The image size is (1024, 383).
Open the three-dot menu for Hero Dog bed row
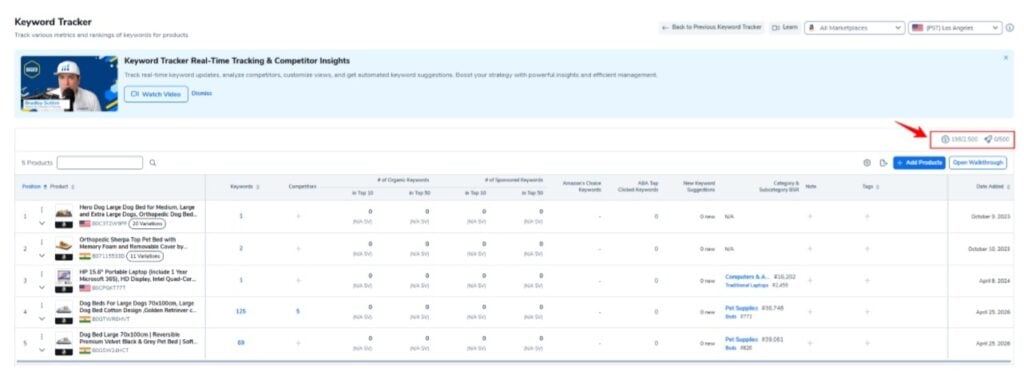tap(42, 210)
